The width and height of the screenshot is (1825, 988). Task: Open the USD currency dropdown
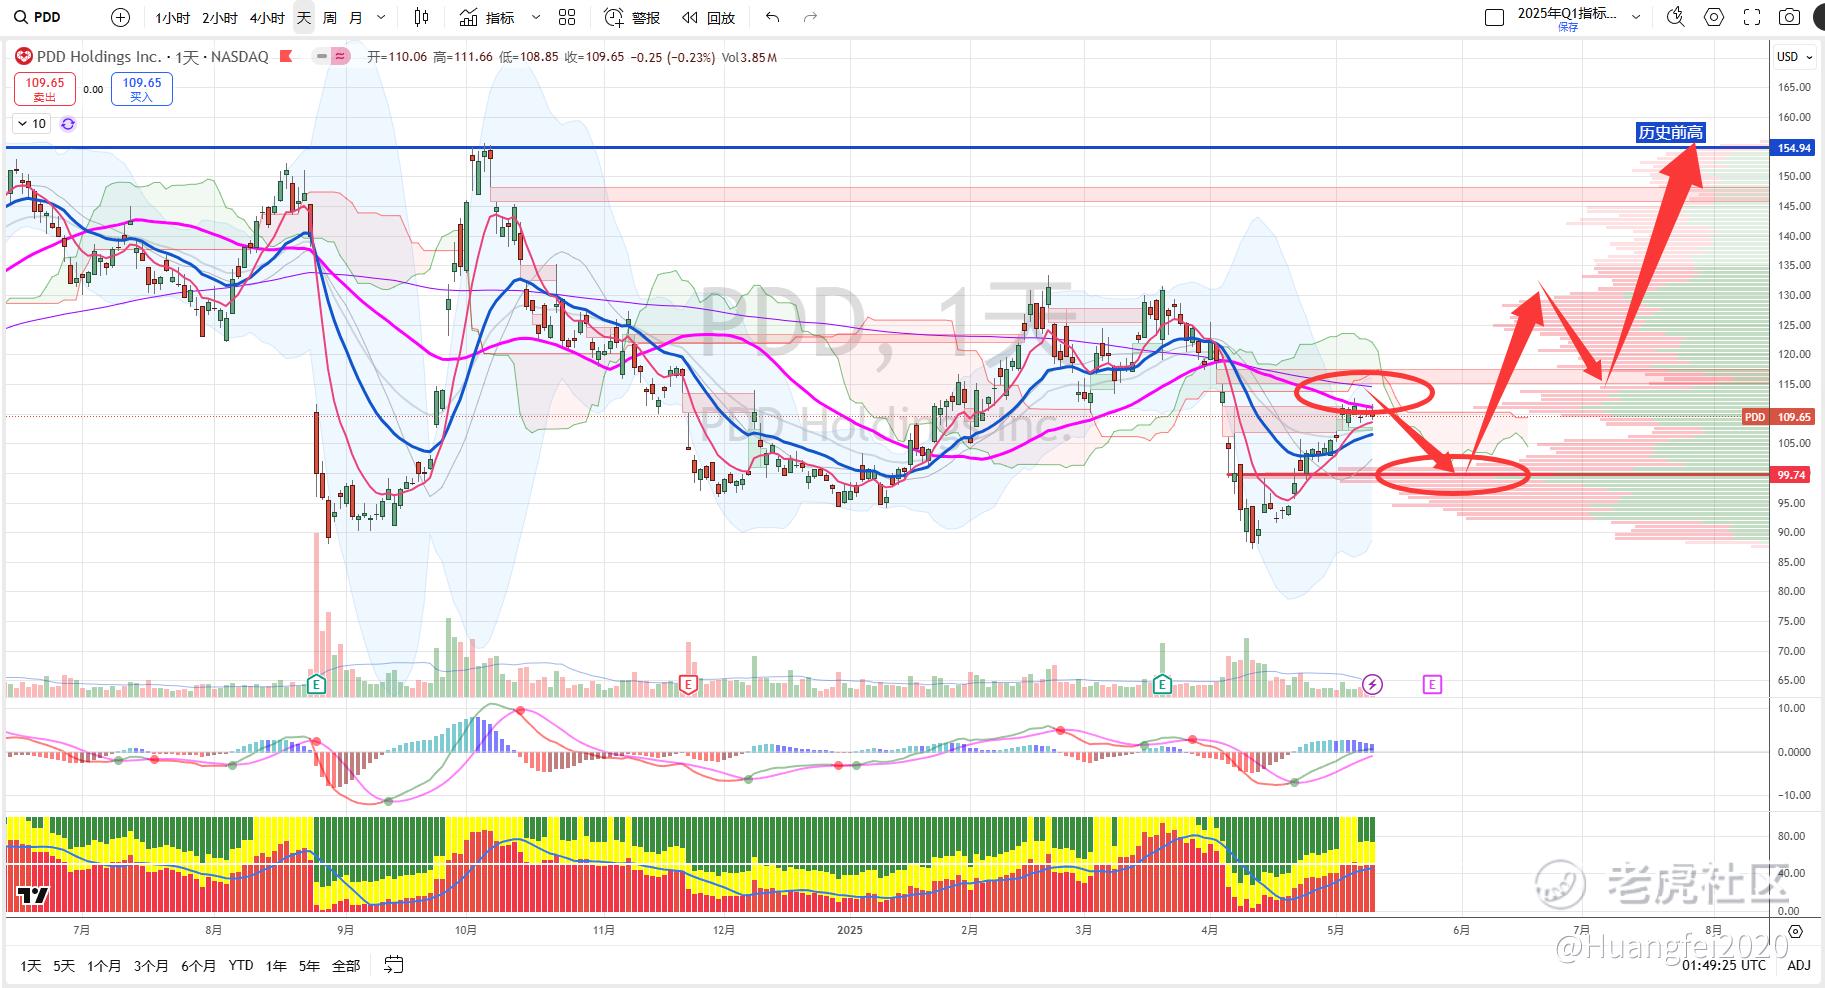click(x=1794, y=57)
